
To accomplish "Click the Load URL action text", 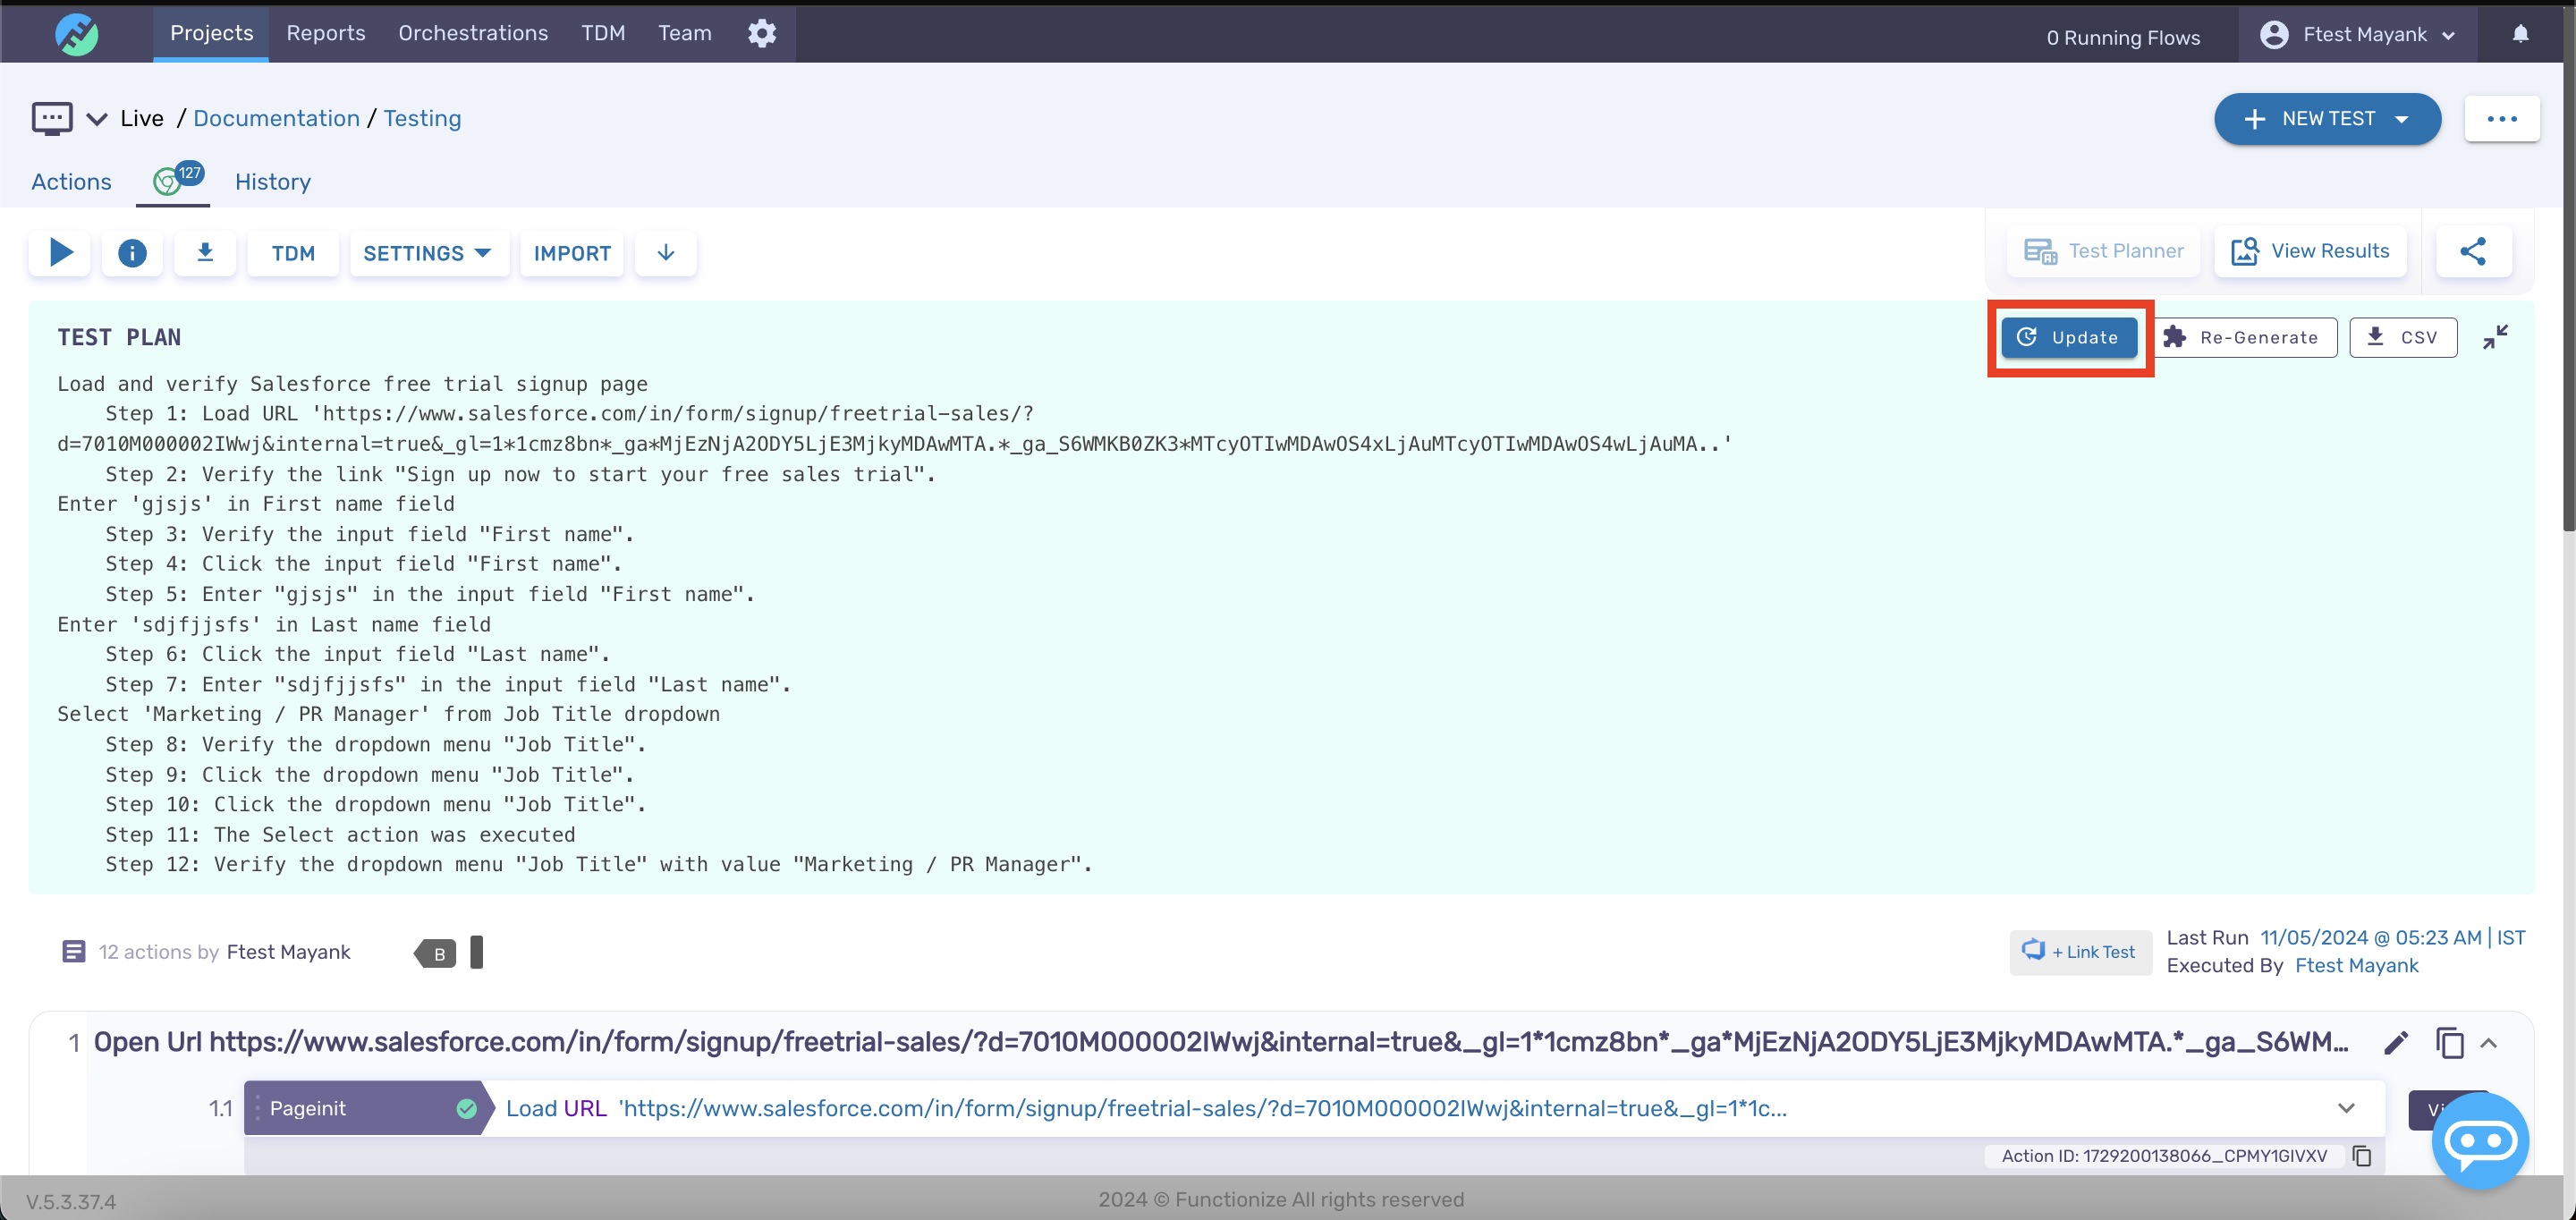I will click(1146, 1108).
